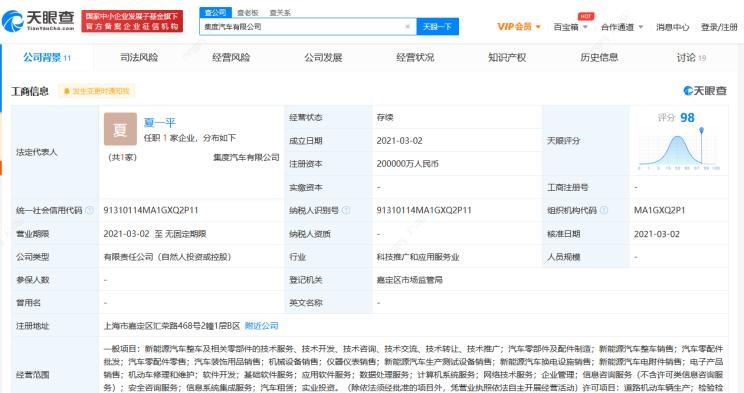744x393 pixels.
Task: Select the 查关系 search tab
Action: click(x=280, y=13)
